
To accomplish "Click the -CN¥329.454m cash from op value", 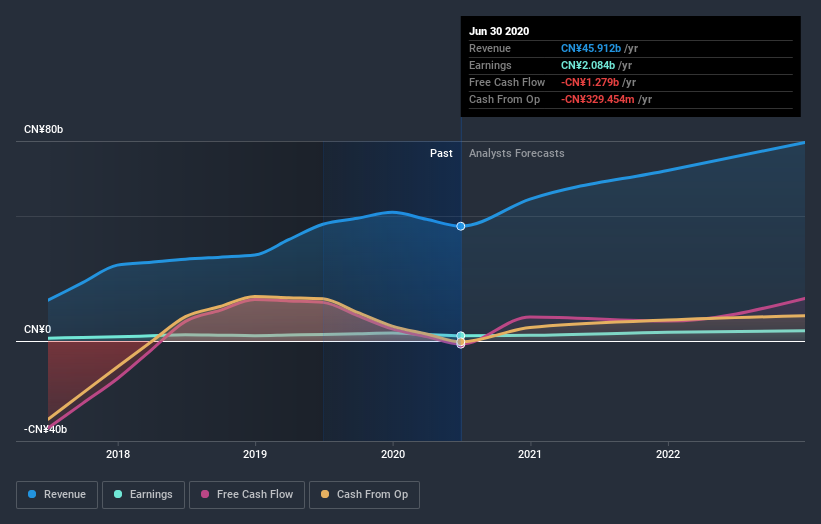I will click(x=597, y=99).
